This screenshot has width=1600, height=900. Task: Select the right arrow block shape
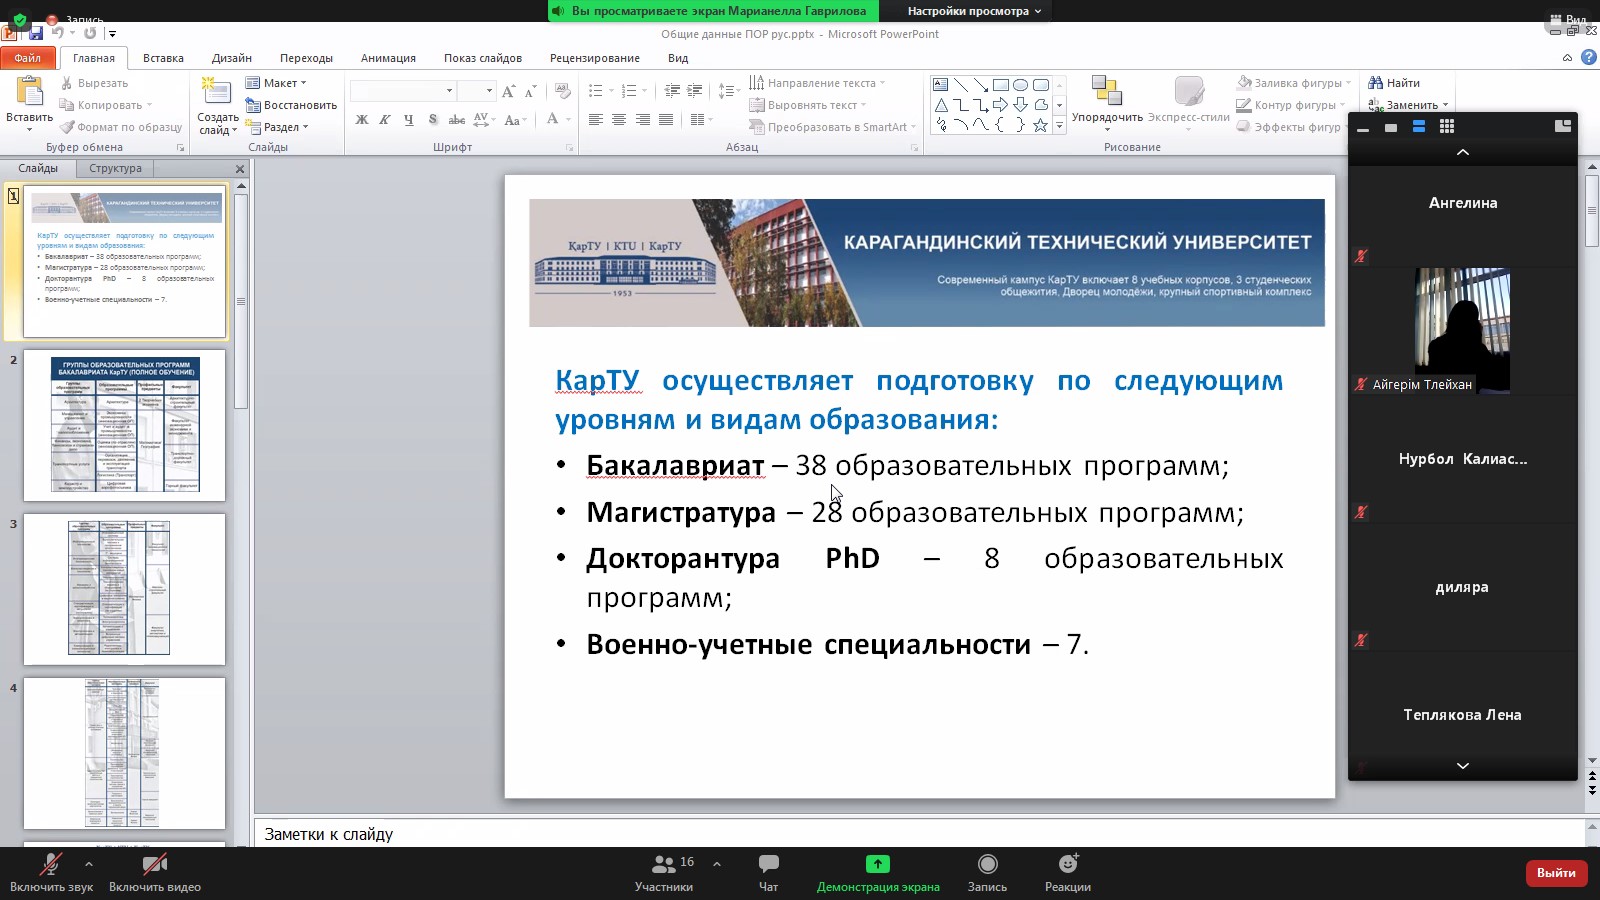[x=1000, y=105]
